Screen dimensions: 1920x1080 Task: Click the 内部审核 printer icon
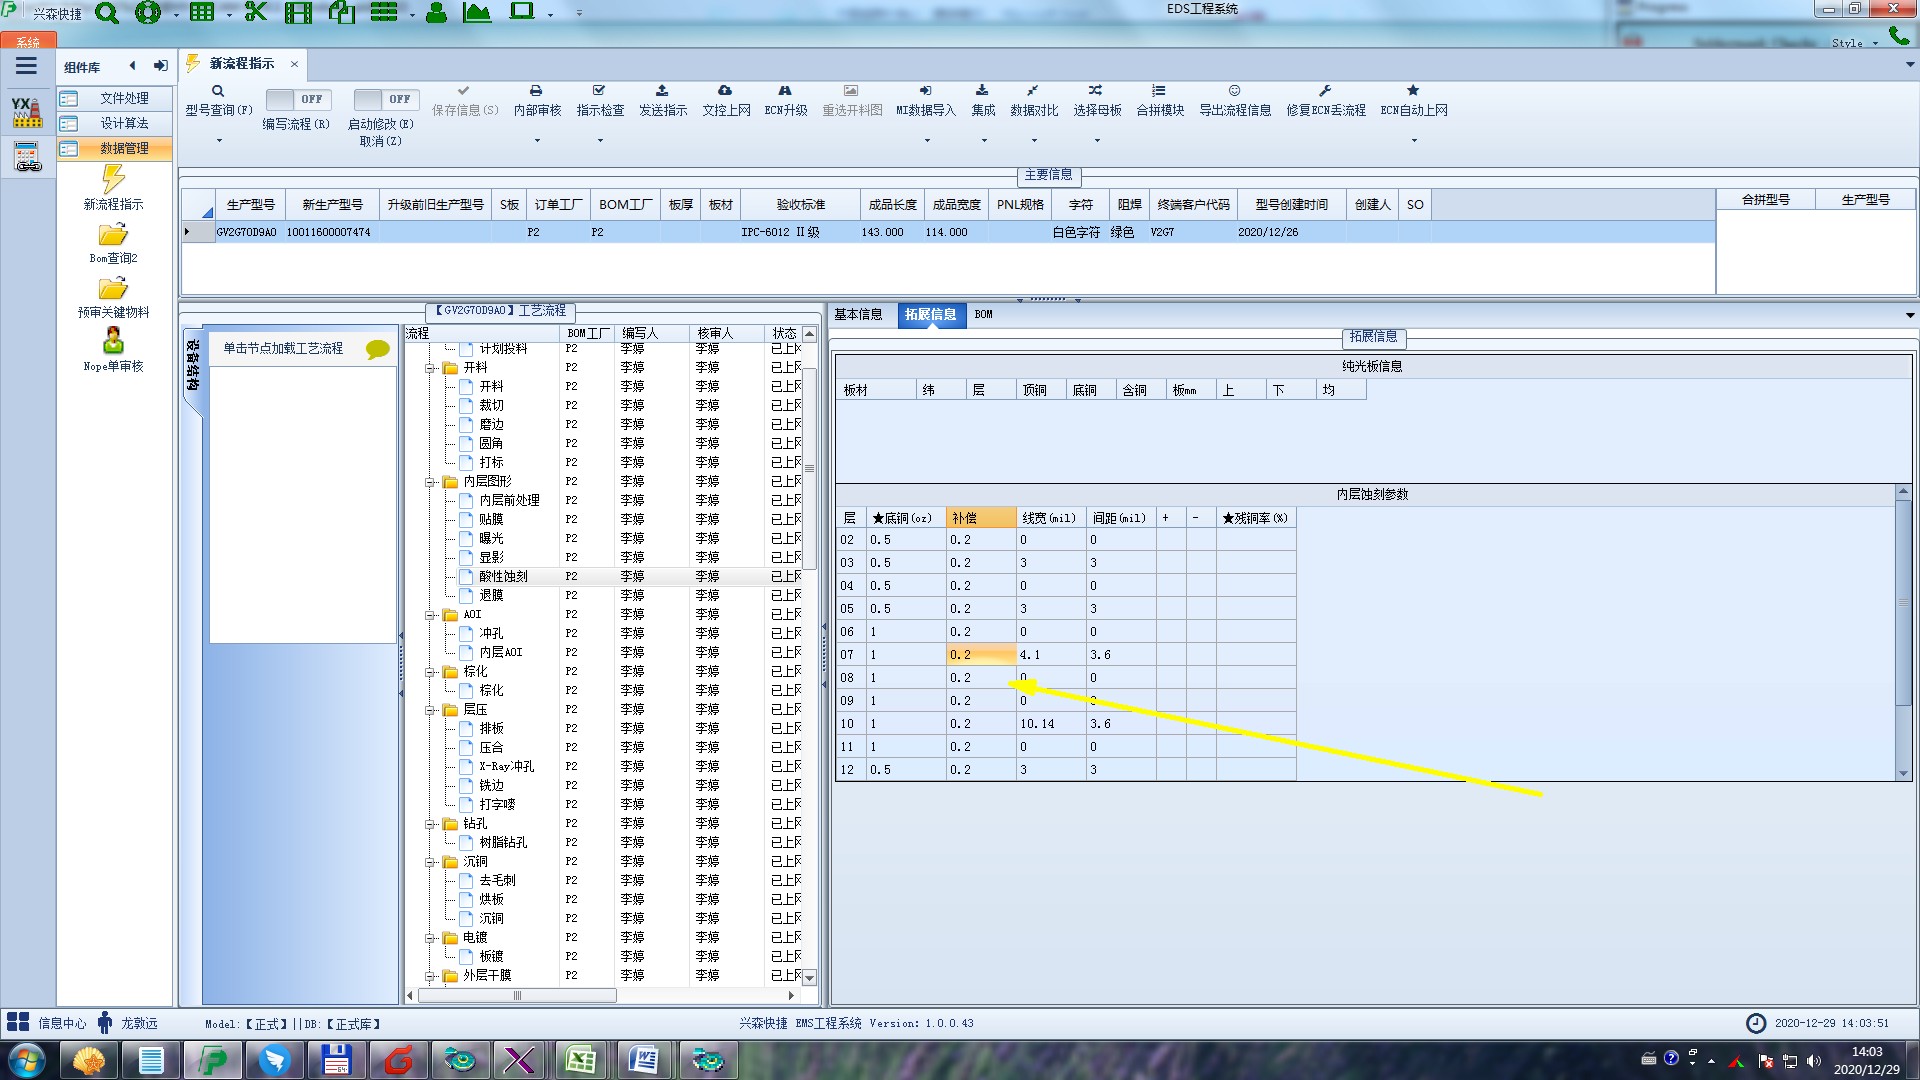pos(536,91)
